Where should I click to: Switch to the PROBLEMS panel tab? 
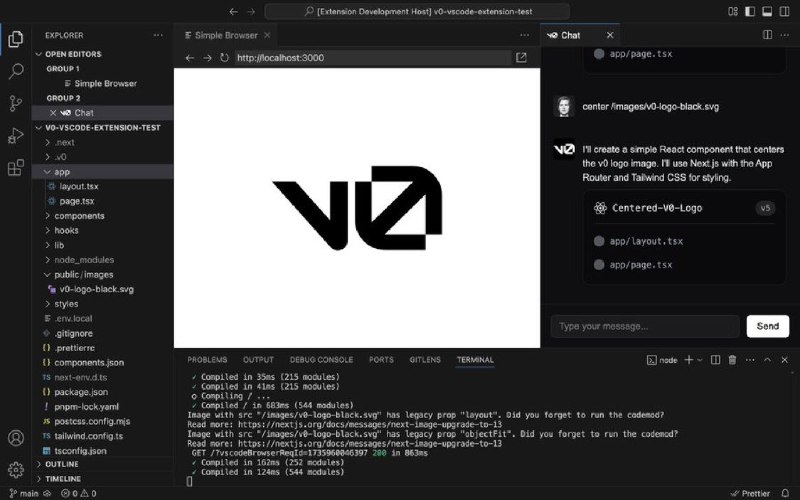point(207,360)
